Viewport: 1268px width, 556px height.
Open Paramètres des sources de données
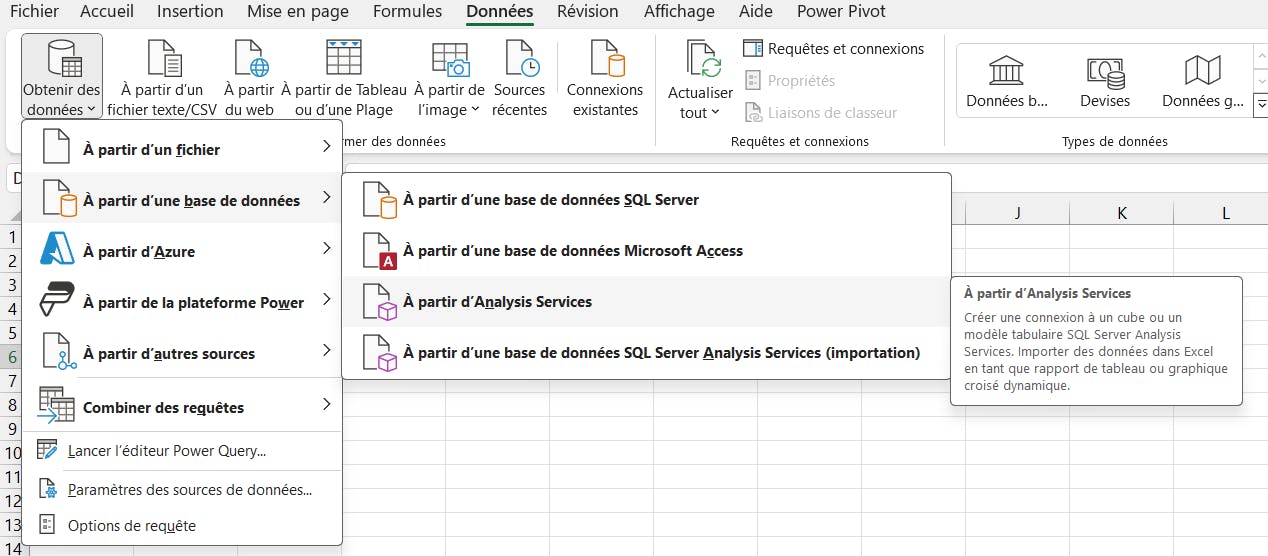pyautogui.click(x=182, y=490)
